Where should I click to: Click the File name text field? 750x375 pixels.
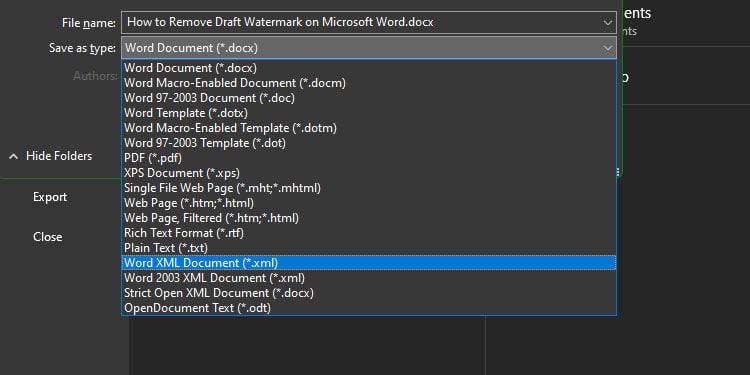(369, 22)
